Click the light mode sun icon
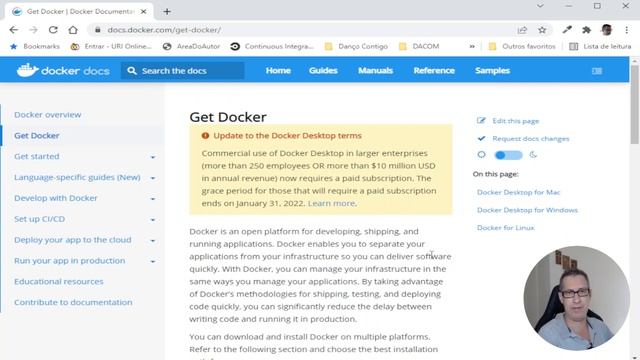Image resolution: width=640 pixels, height=360 pixels. 482,155
